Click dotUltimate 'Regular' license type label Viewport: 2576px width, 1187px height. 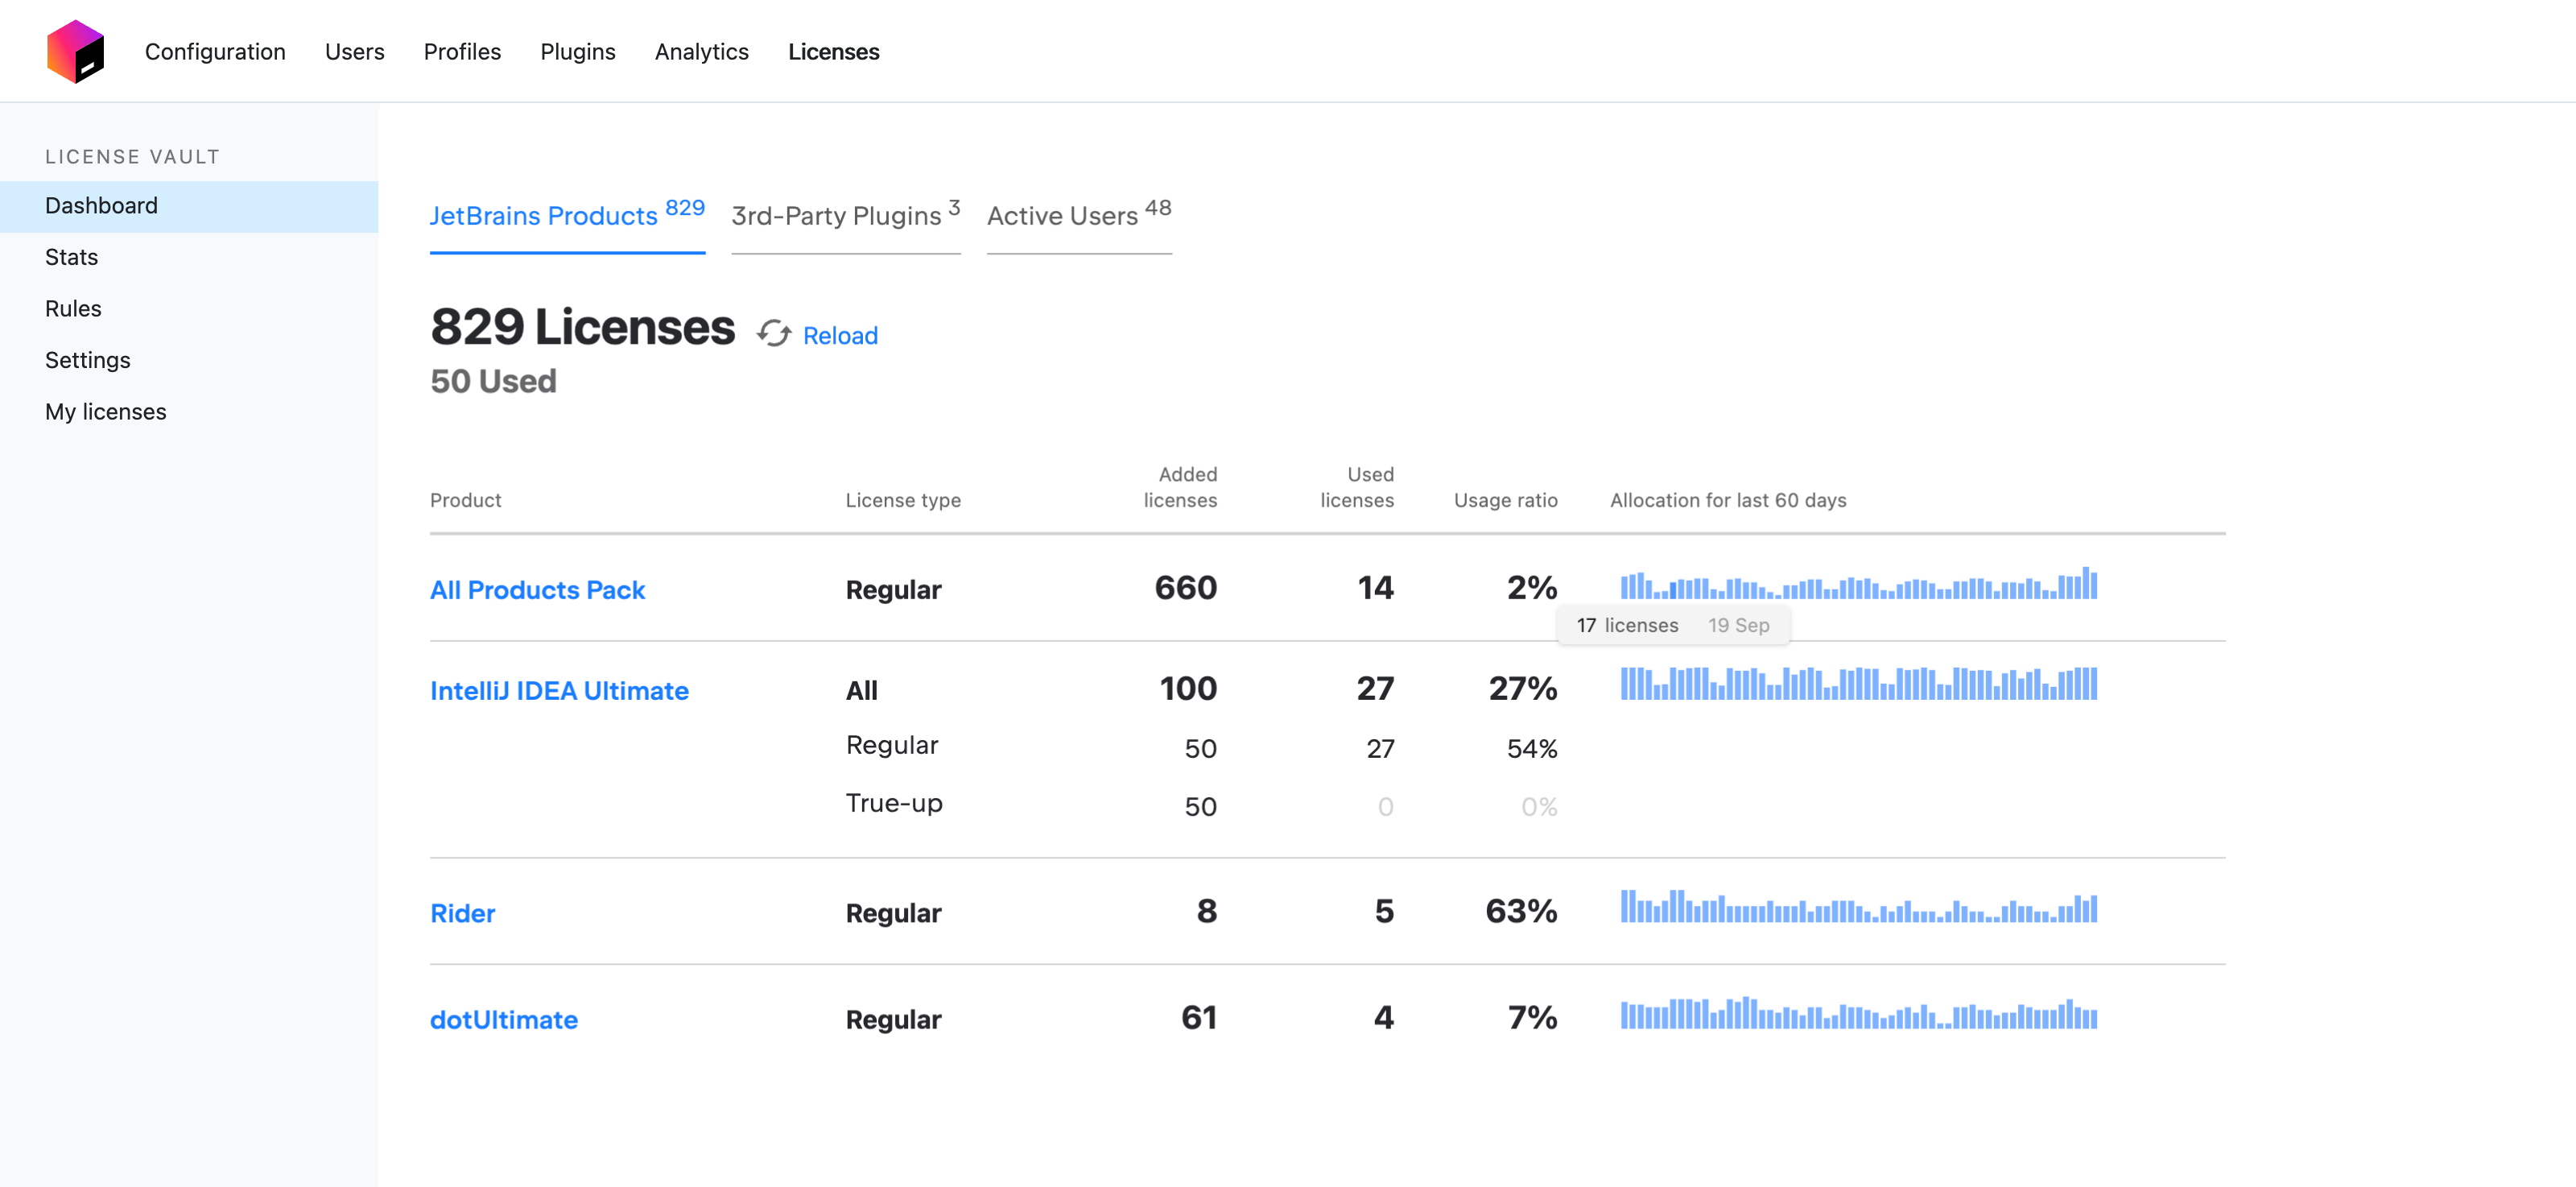(893, 1020)
